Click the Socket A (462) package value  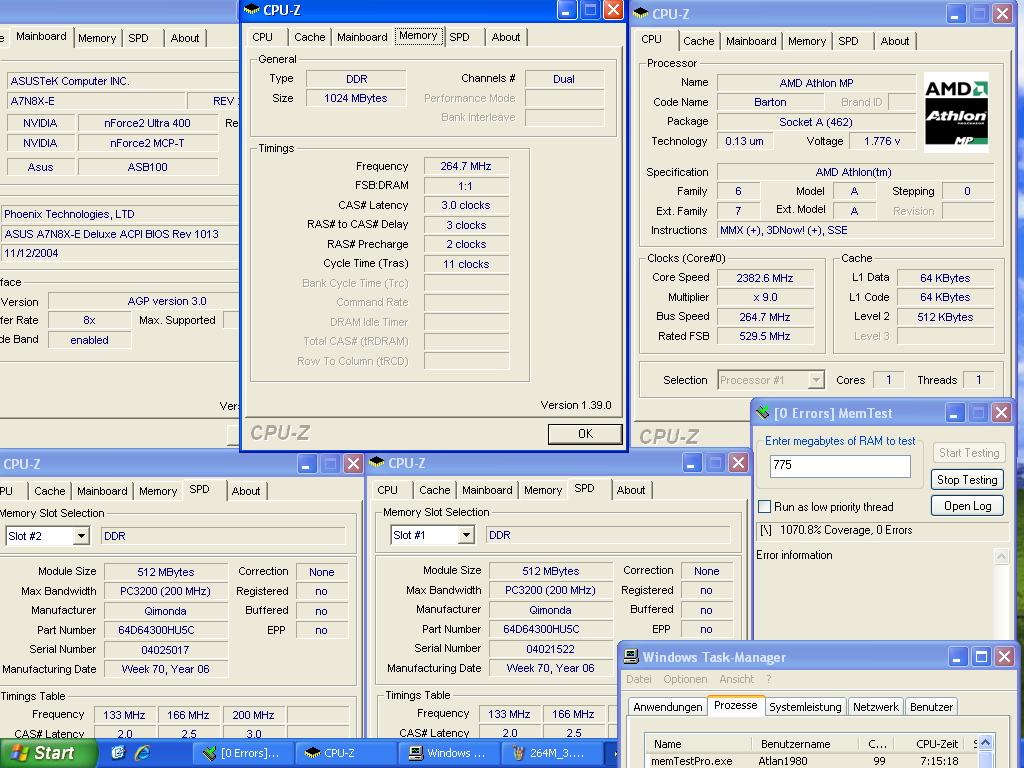816,121
